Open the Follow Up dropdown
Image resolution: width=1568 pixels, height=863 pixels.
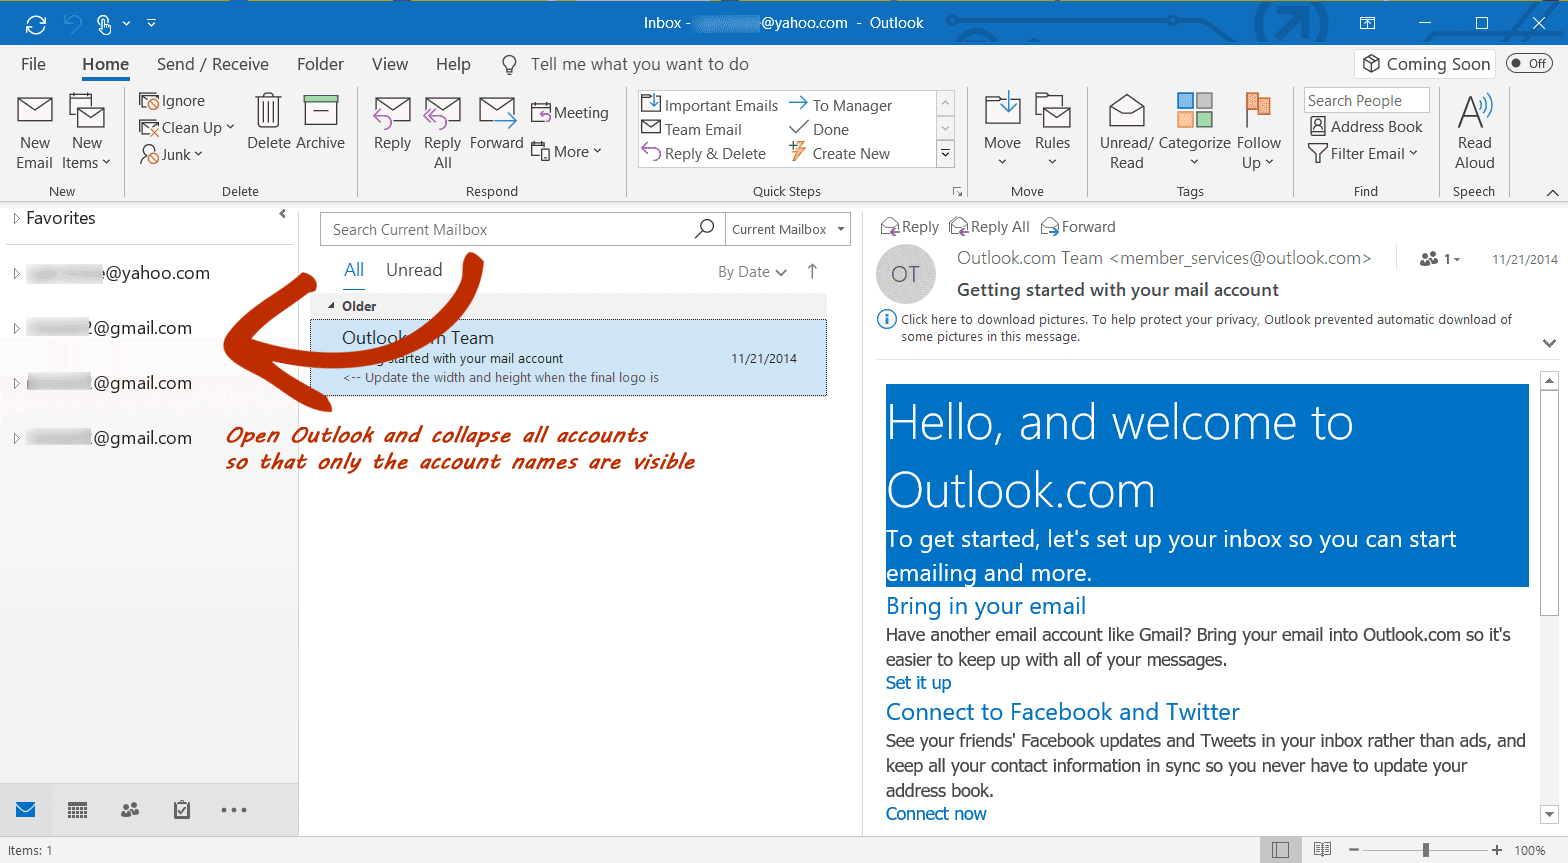point(1258,132)
